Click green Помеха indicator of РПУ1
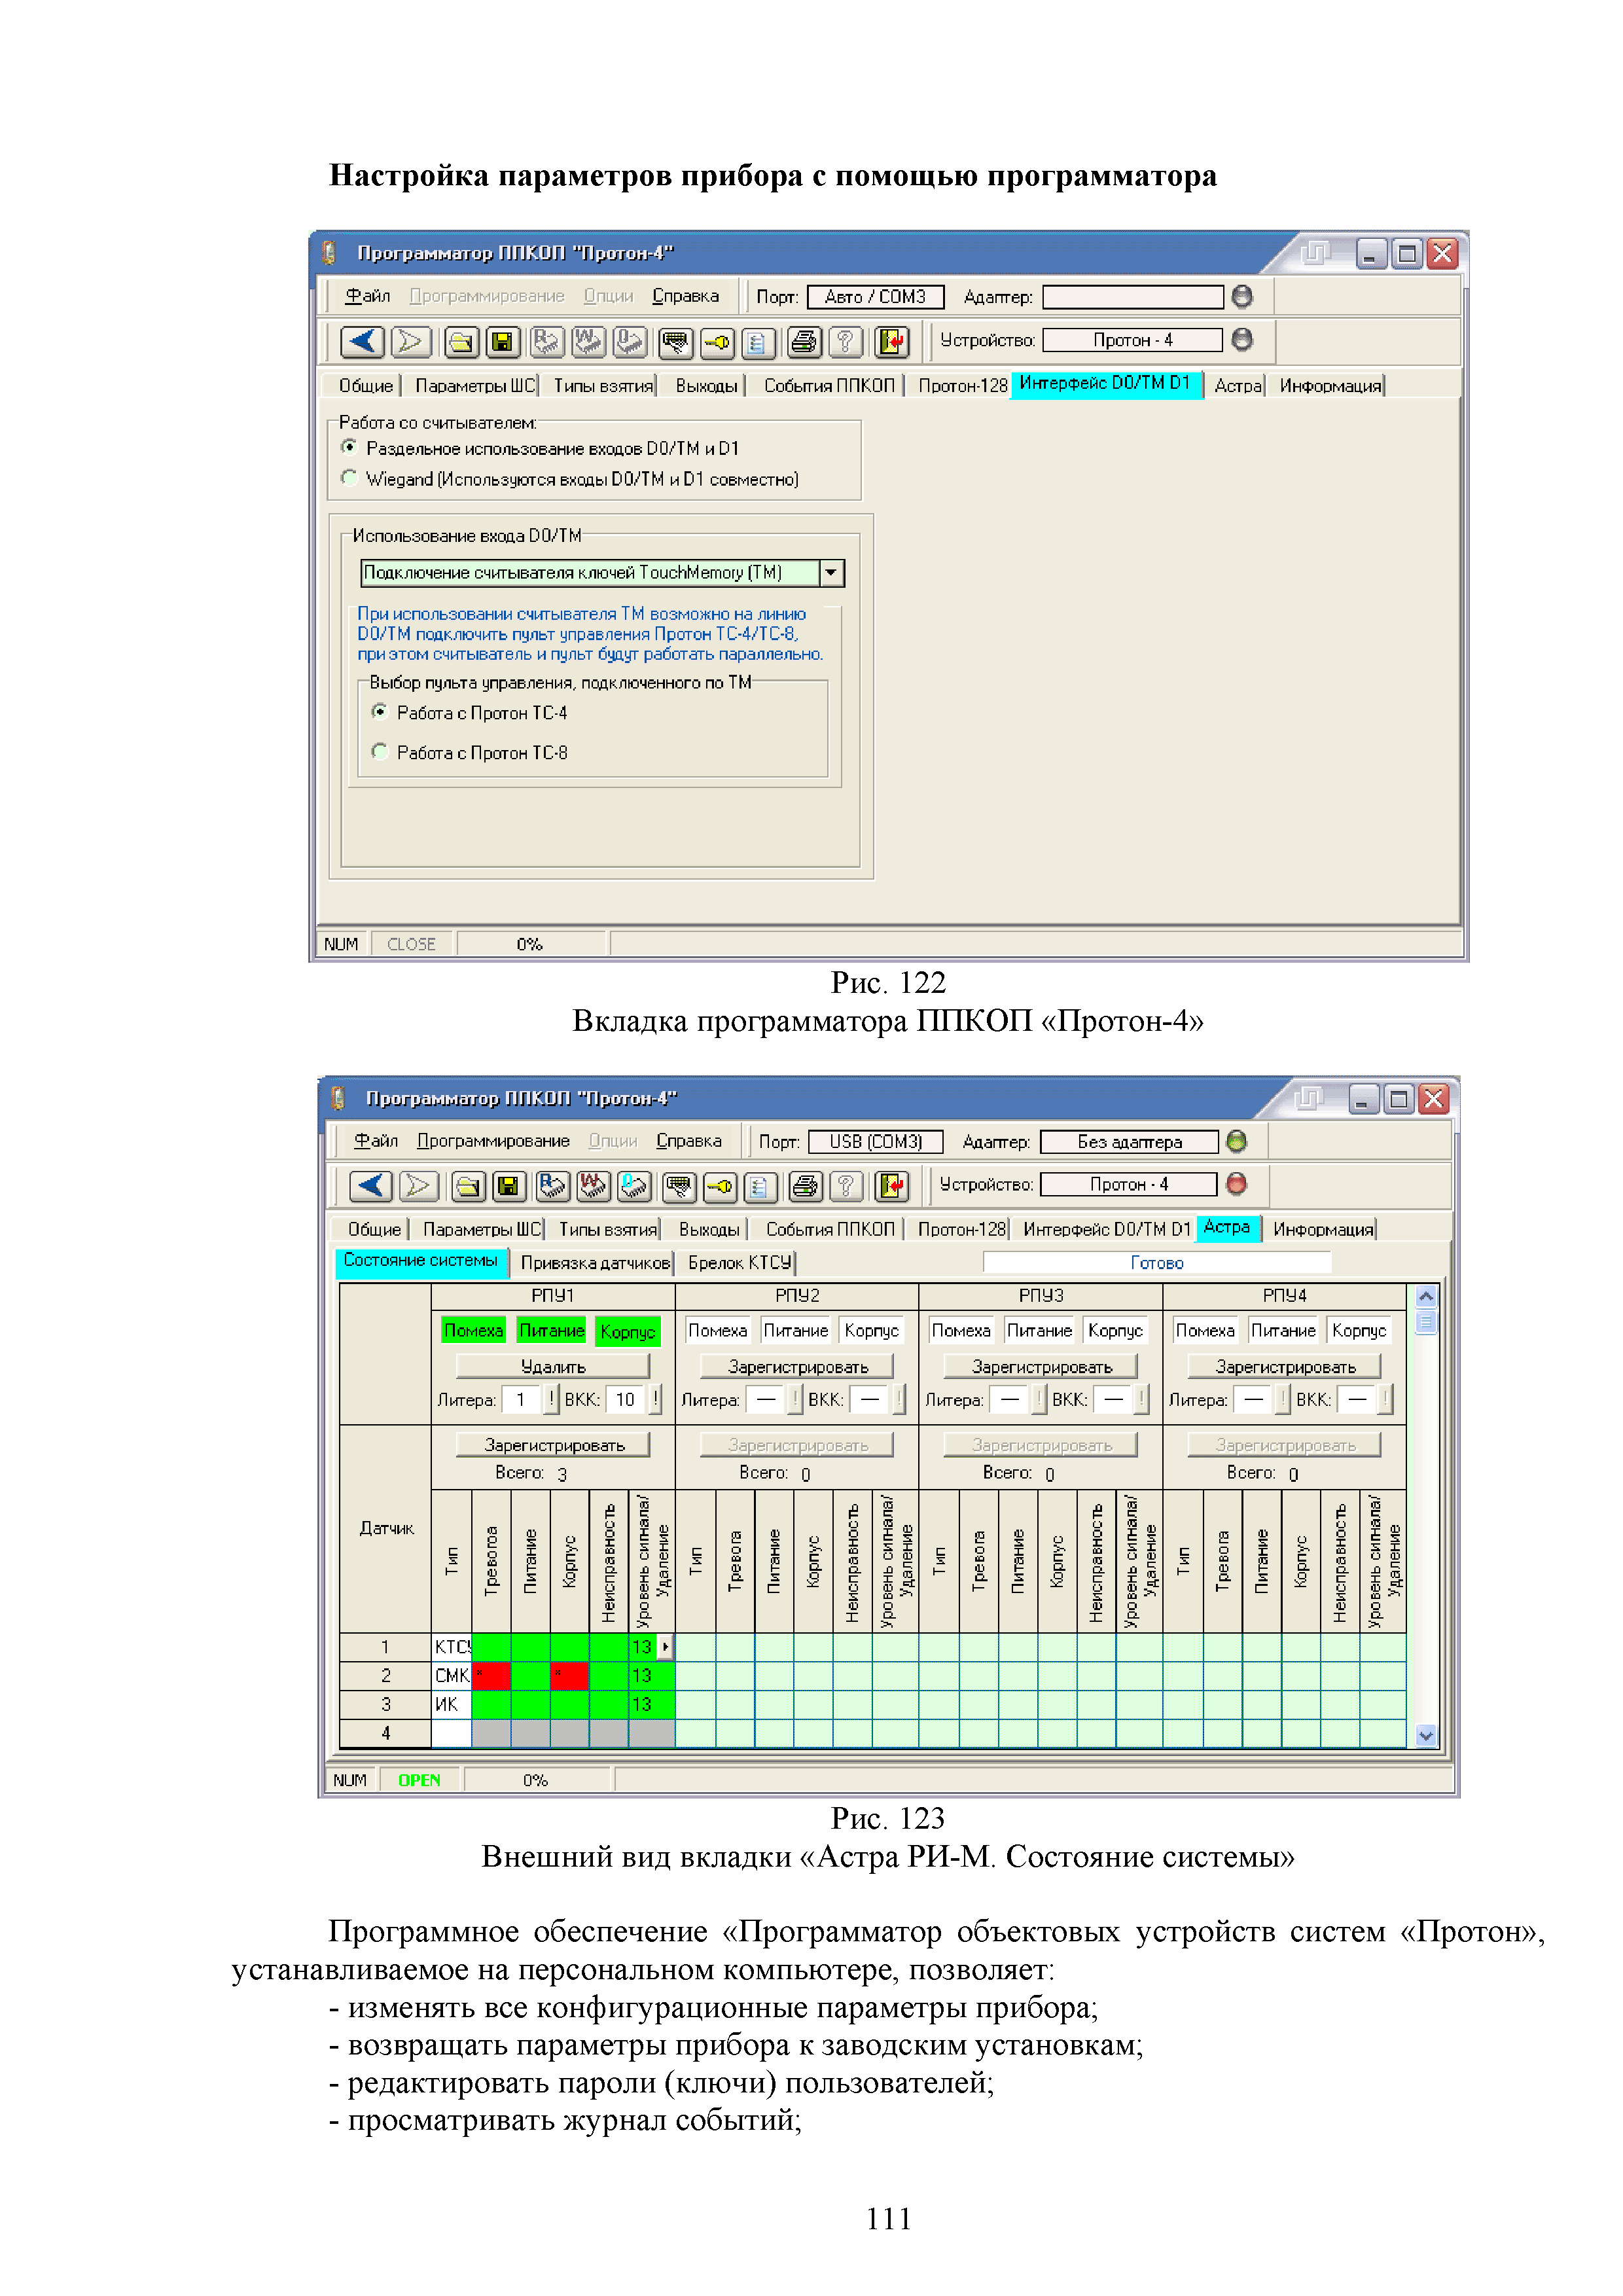 pyautogui.click(x=473, y=1331)
